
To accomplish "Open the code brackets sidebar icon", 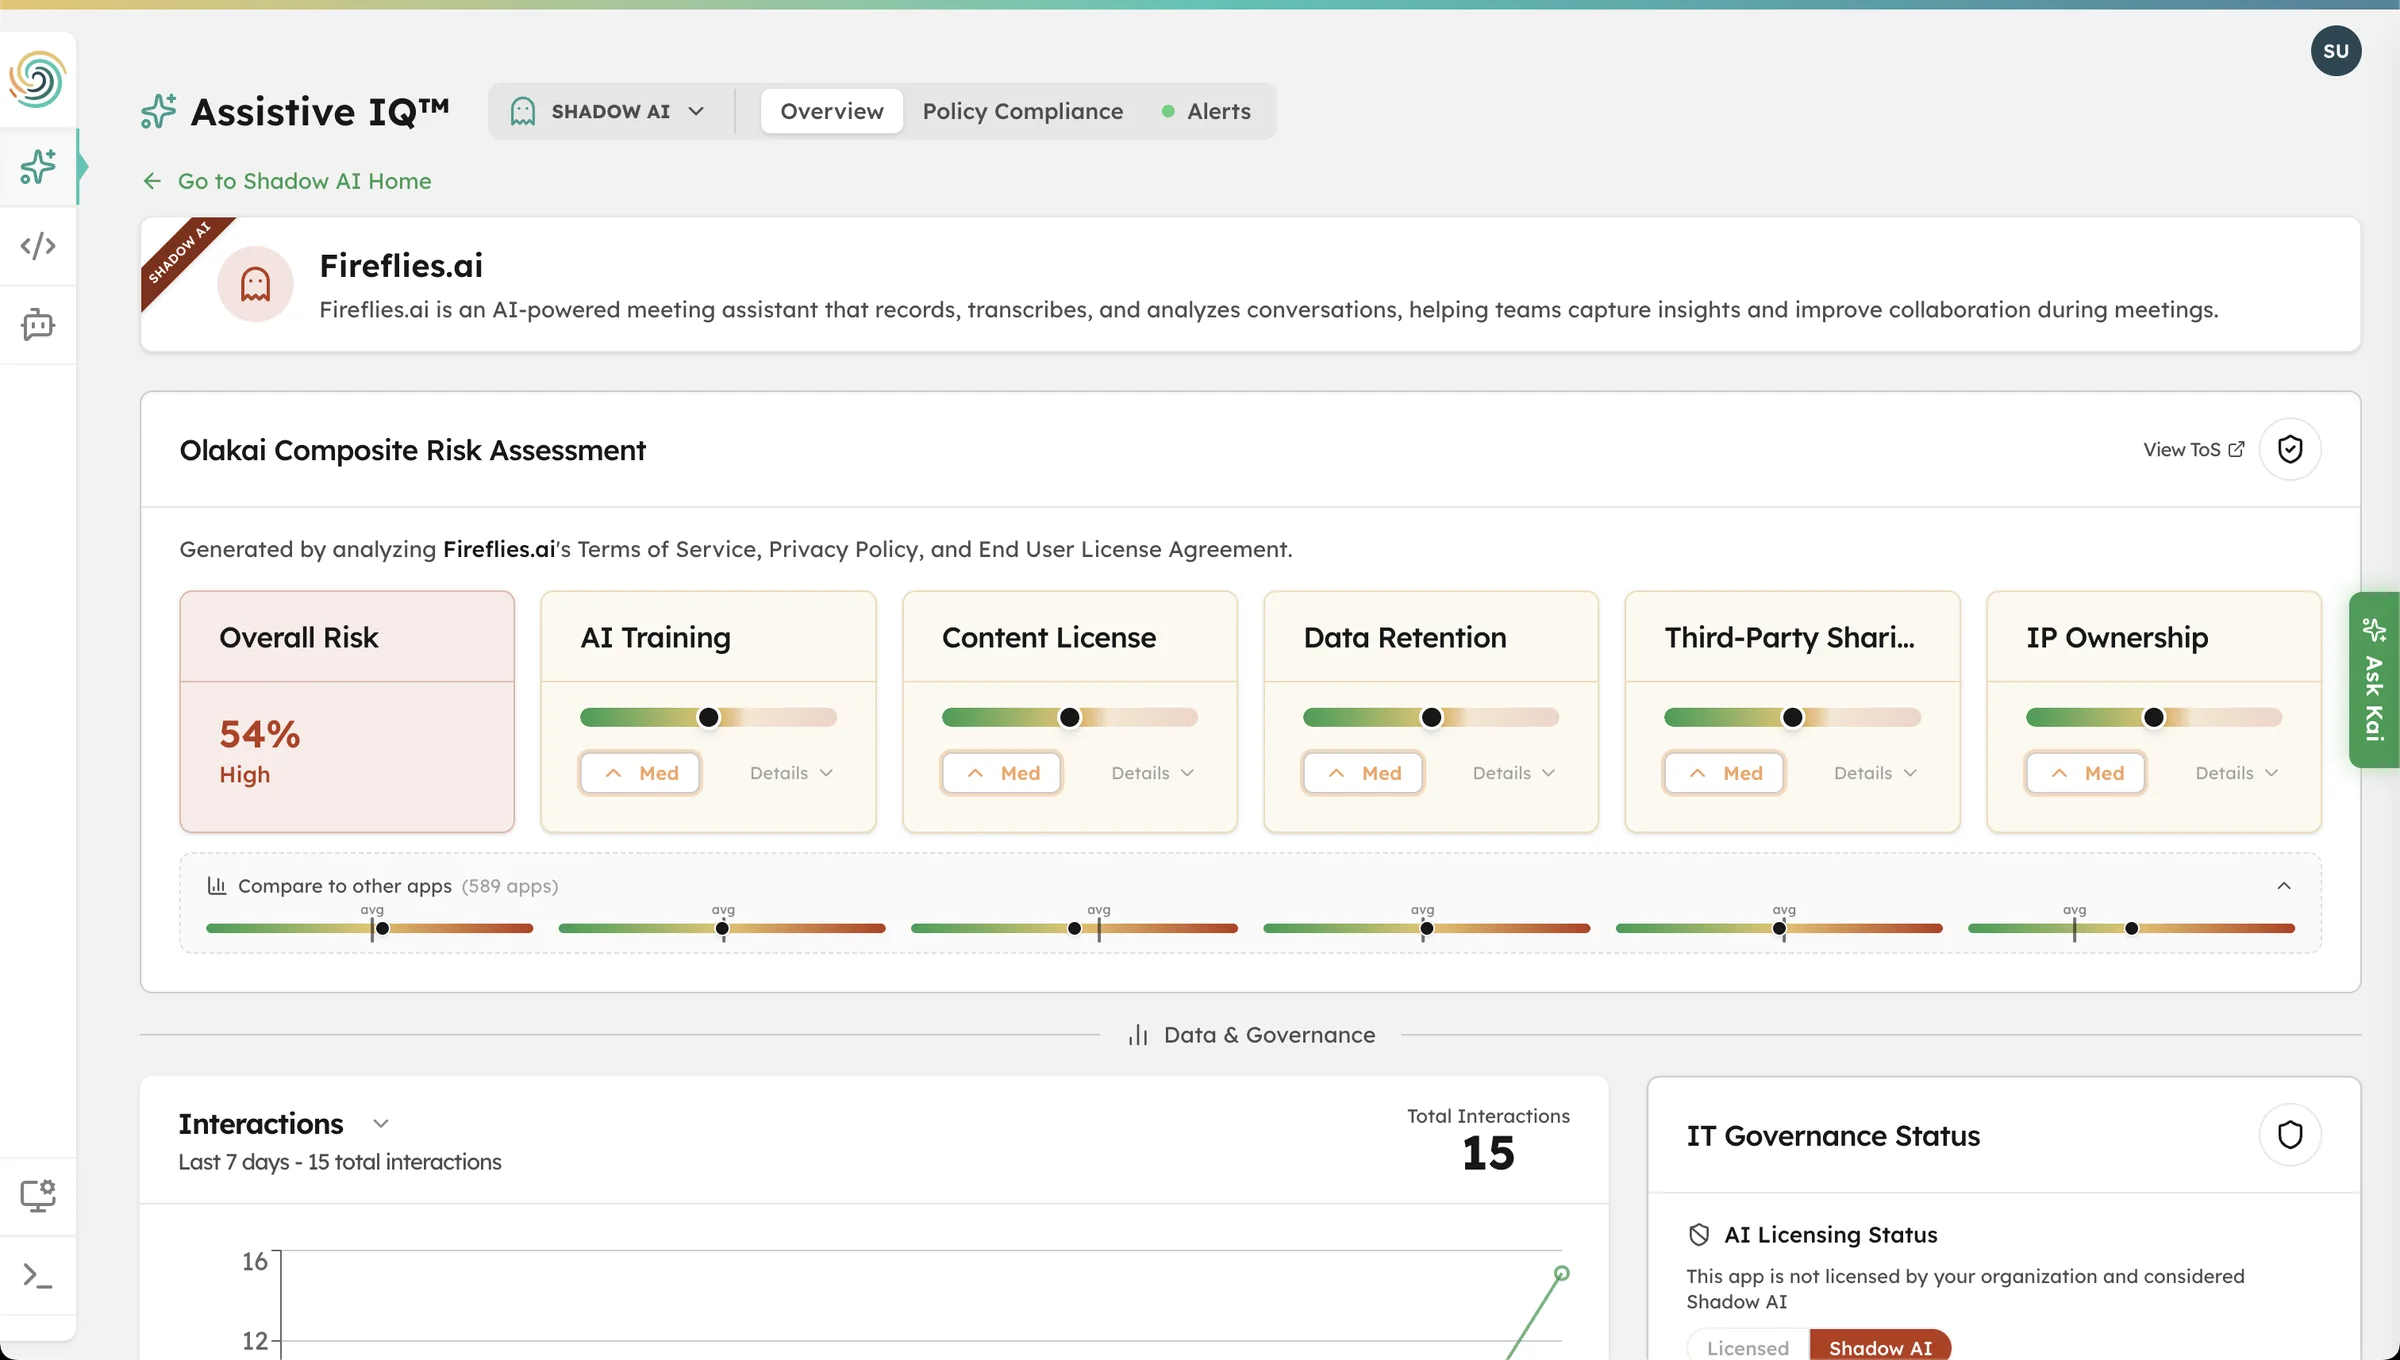I will [38, 246].
